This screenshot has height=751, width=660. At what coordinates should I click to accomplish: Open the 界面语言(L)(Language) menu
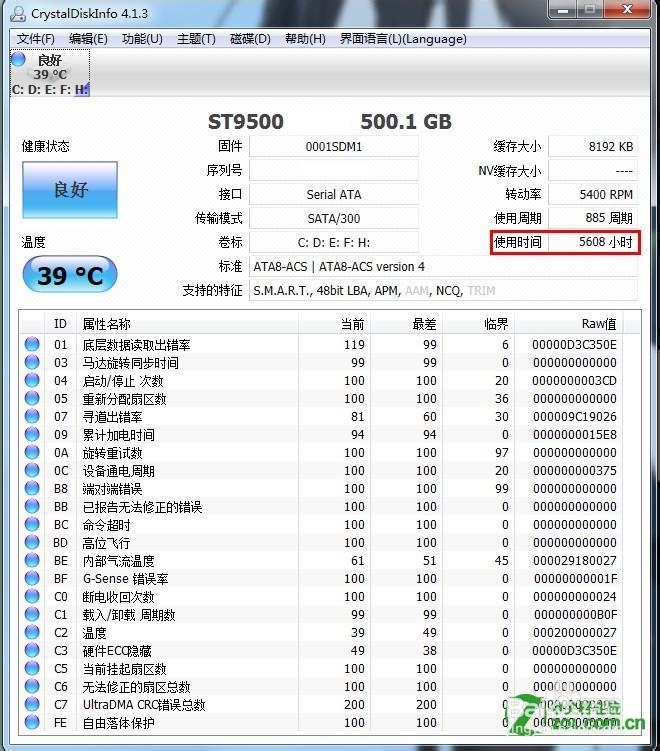403,39
